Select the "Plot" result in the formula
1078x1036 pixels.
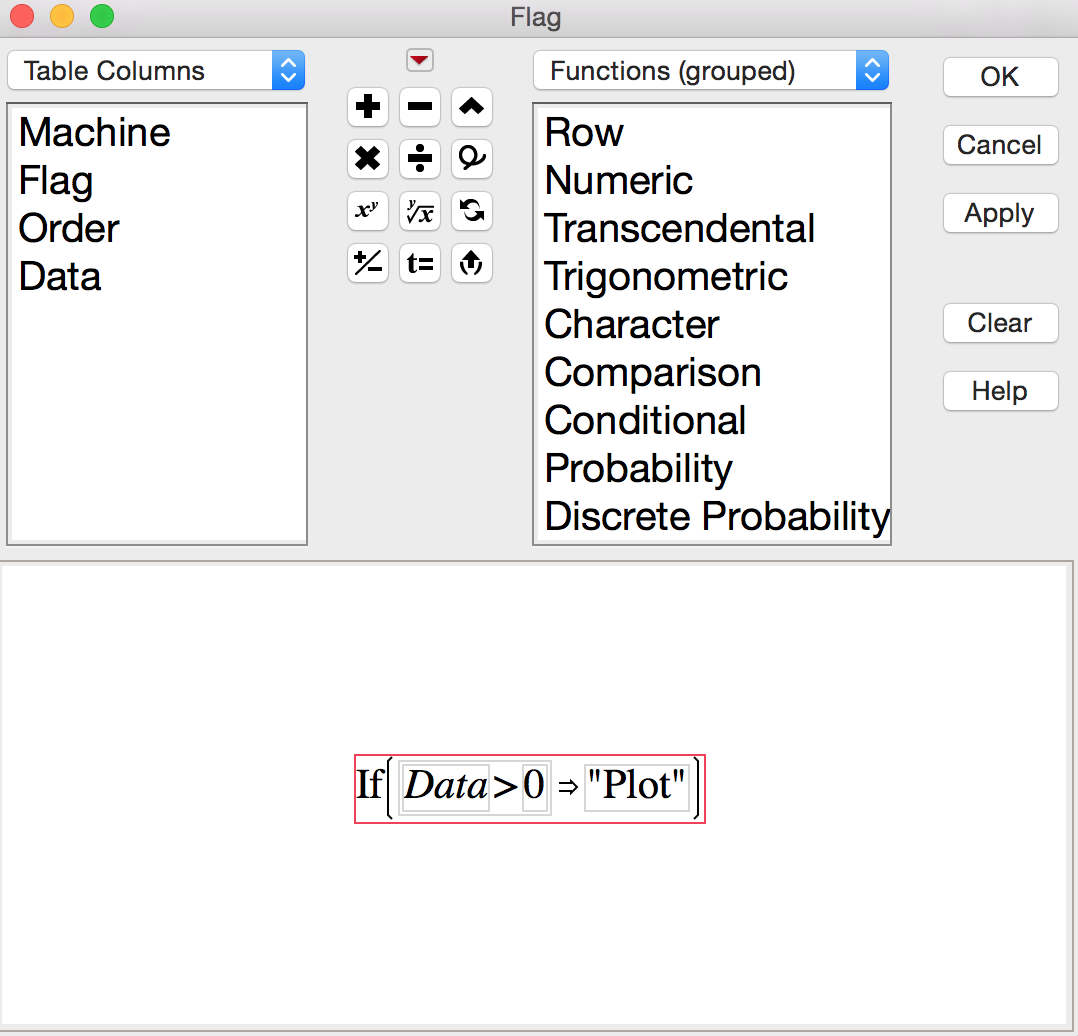(637, 787)
